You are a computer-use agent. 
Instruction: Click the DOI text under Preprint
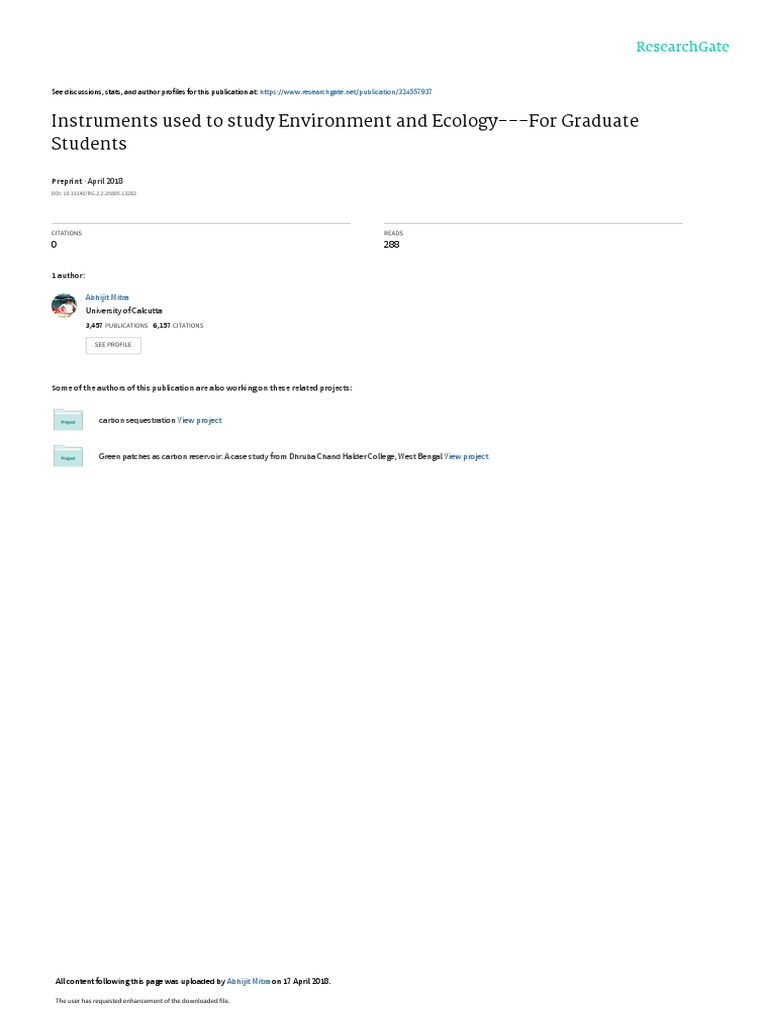[94, 193]
